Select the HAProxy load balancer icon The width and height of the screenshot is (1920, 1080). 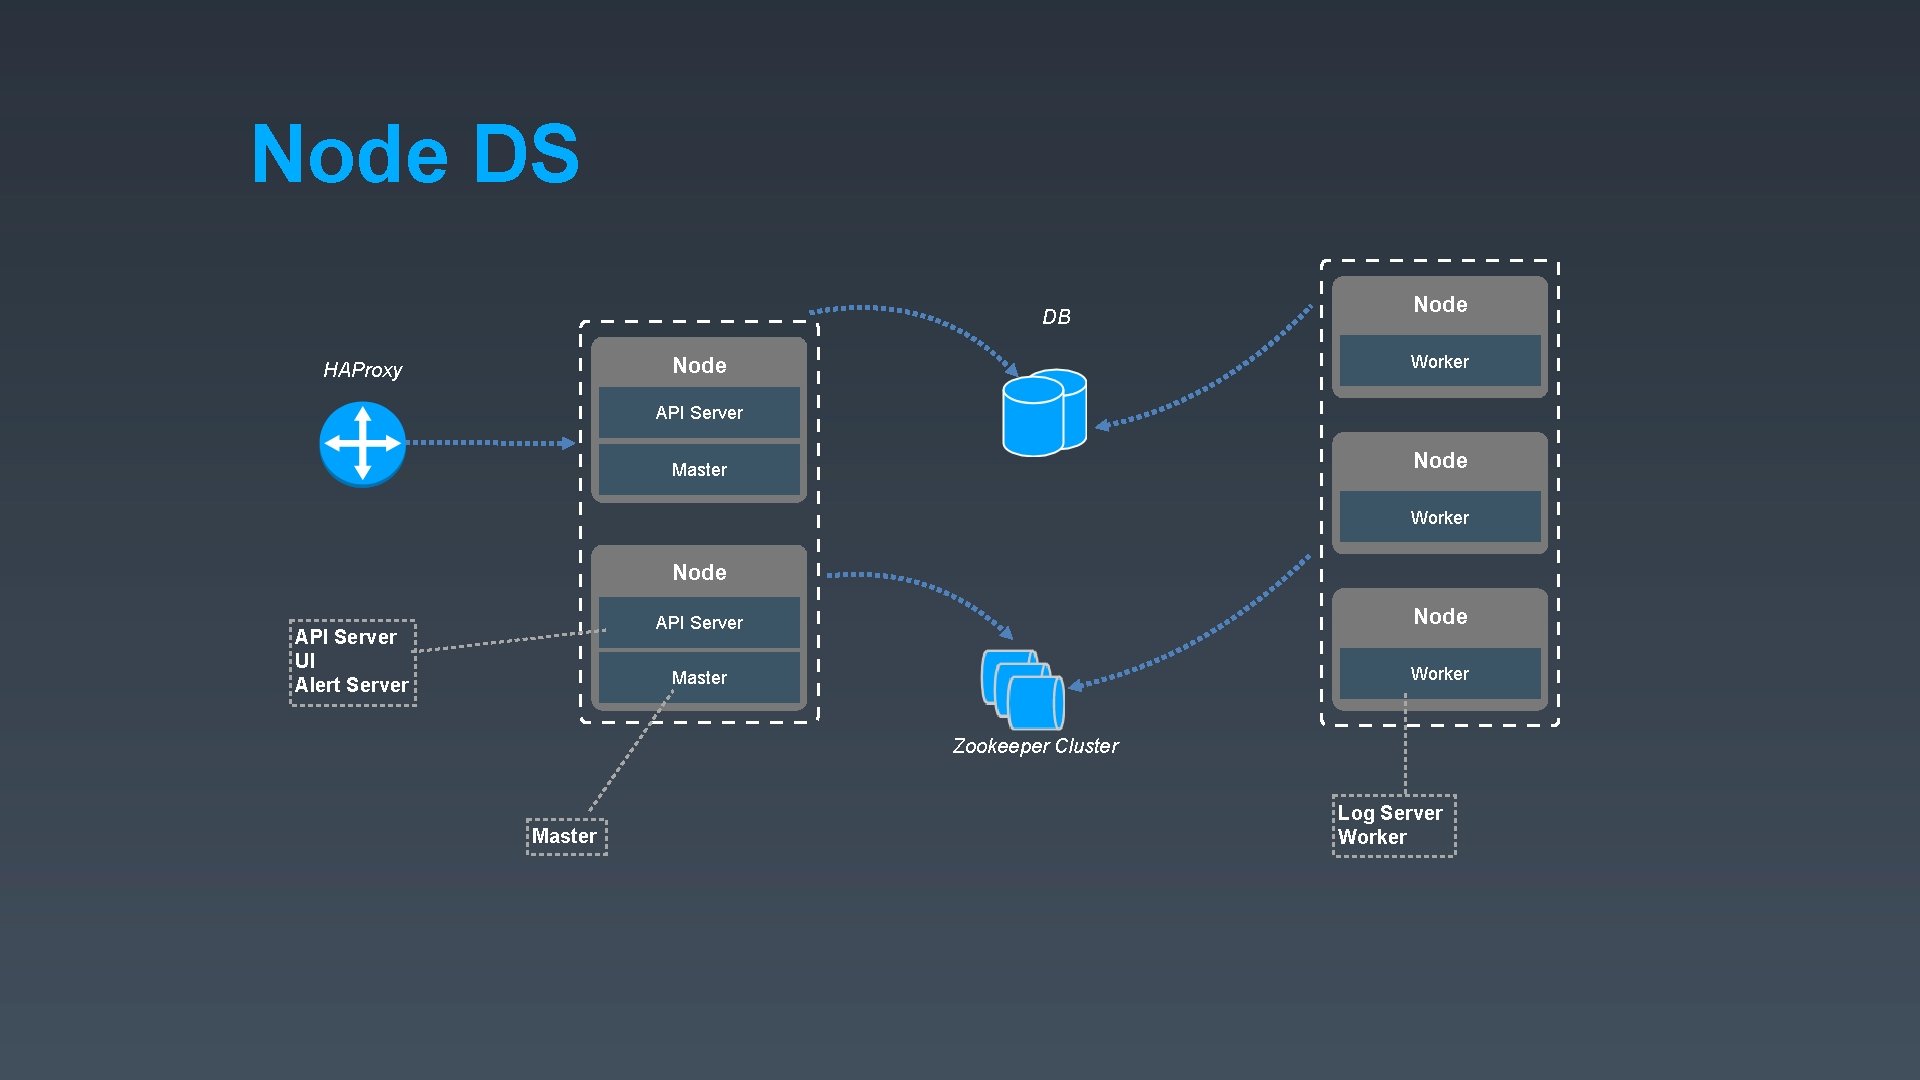(362, 443)
